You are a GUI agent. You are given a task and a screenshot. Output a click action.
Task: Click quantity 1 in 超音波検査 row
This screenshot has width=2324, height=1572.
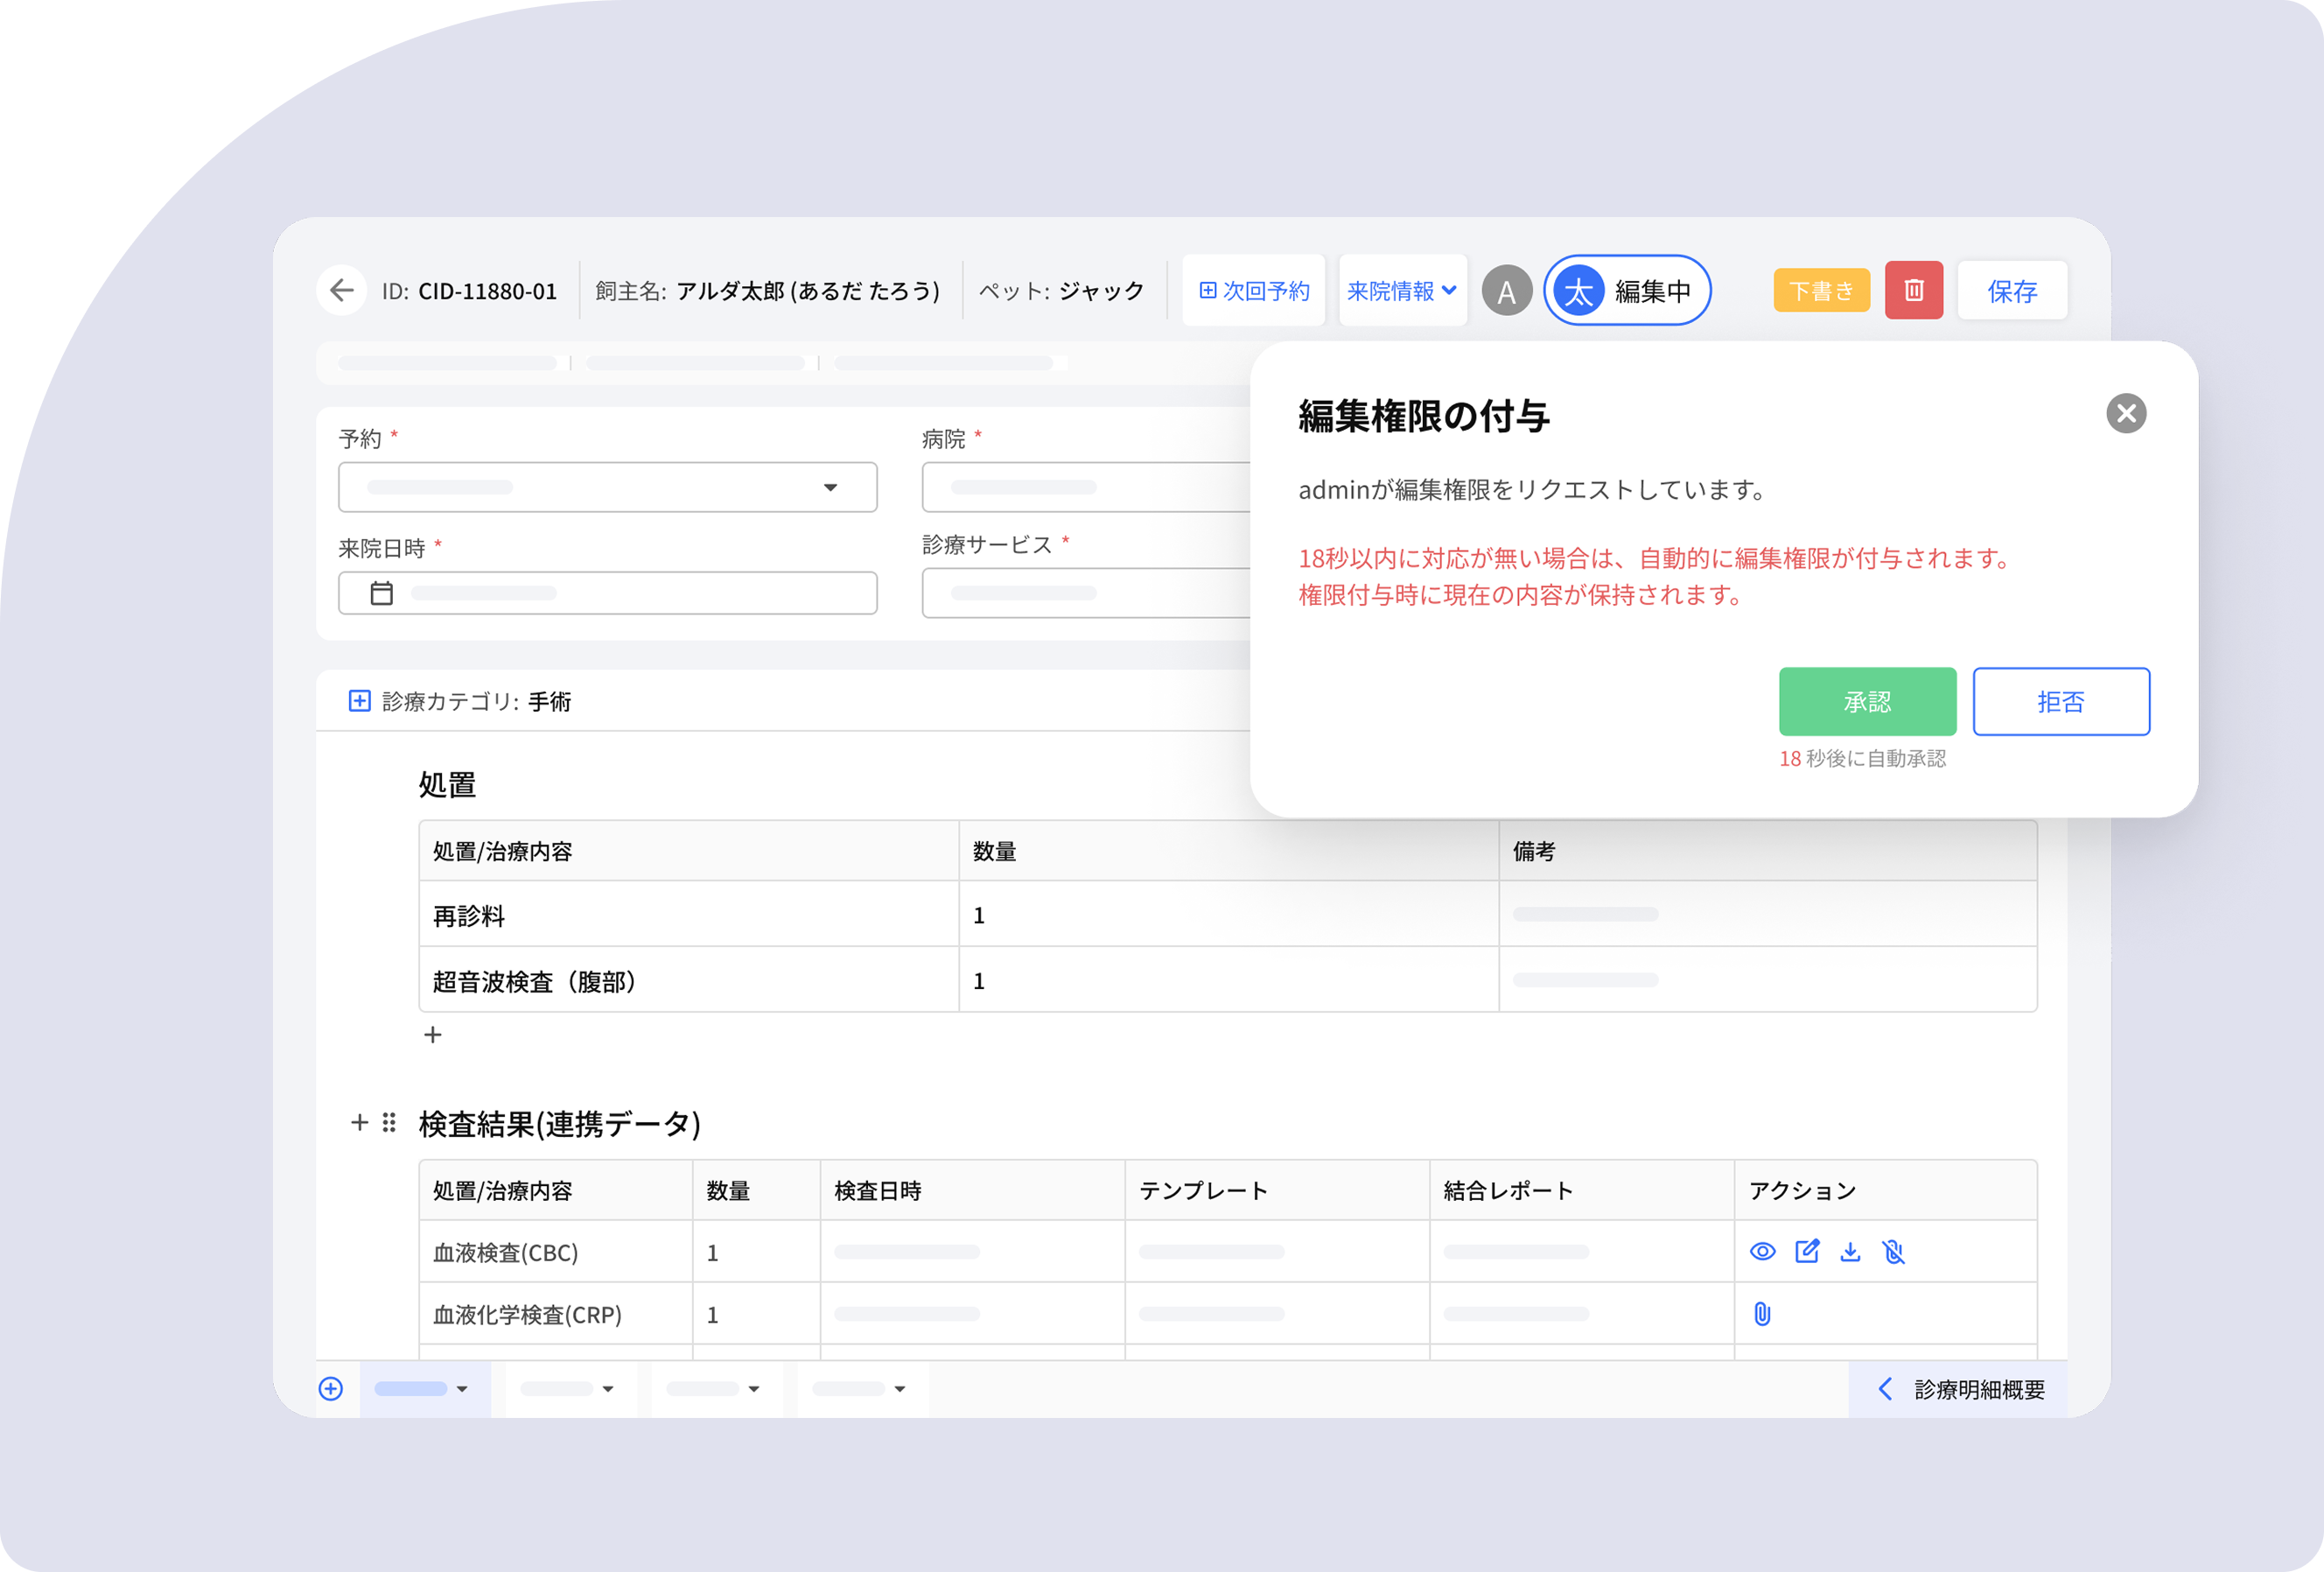coord(979,980)
